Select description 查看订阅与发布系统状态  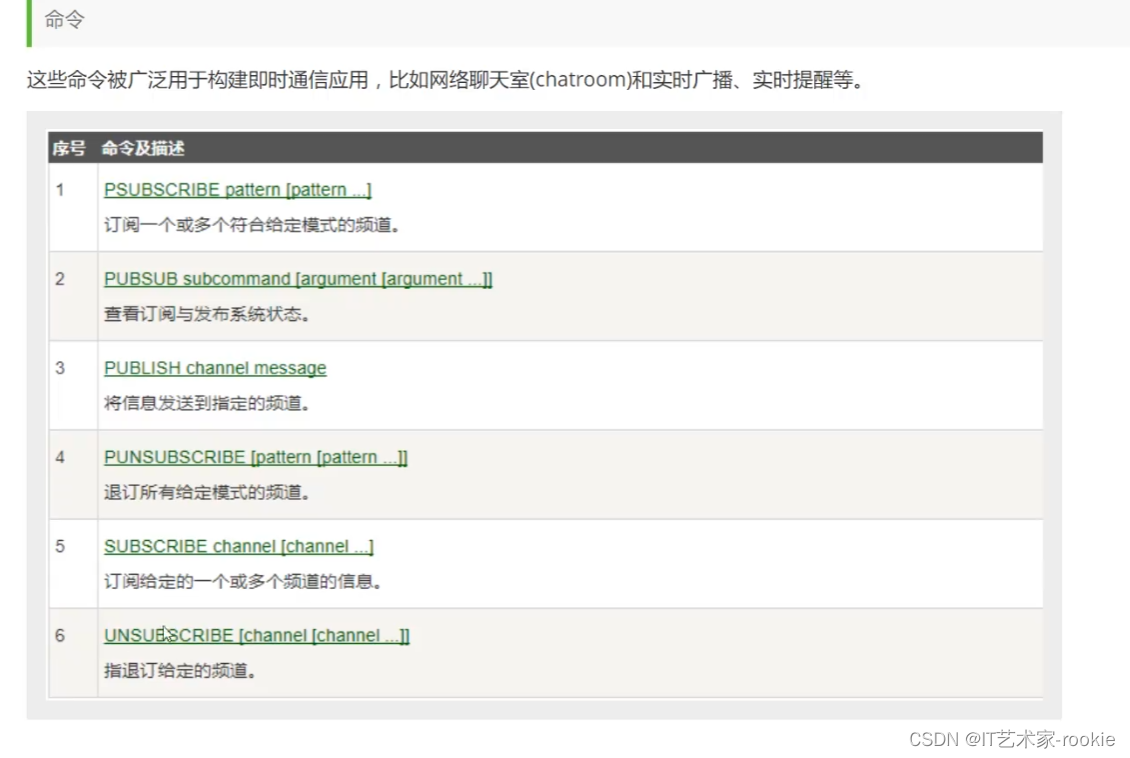tap(206, 314)
